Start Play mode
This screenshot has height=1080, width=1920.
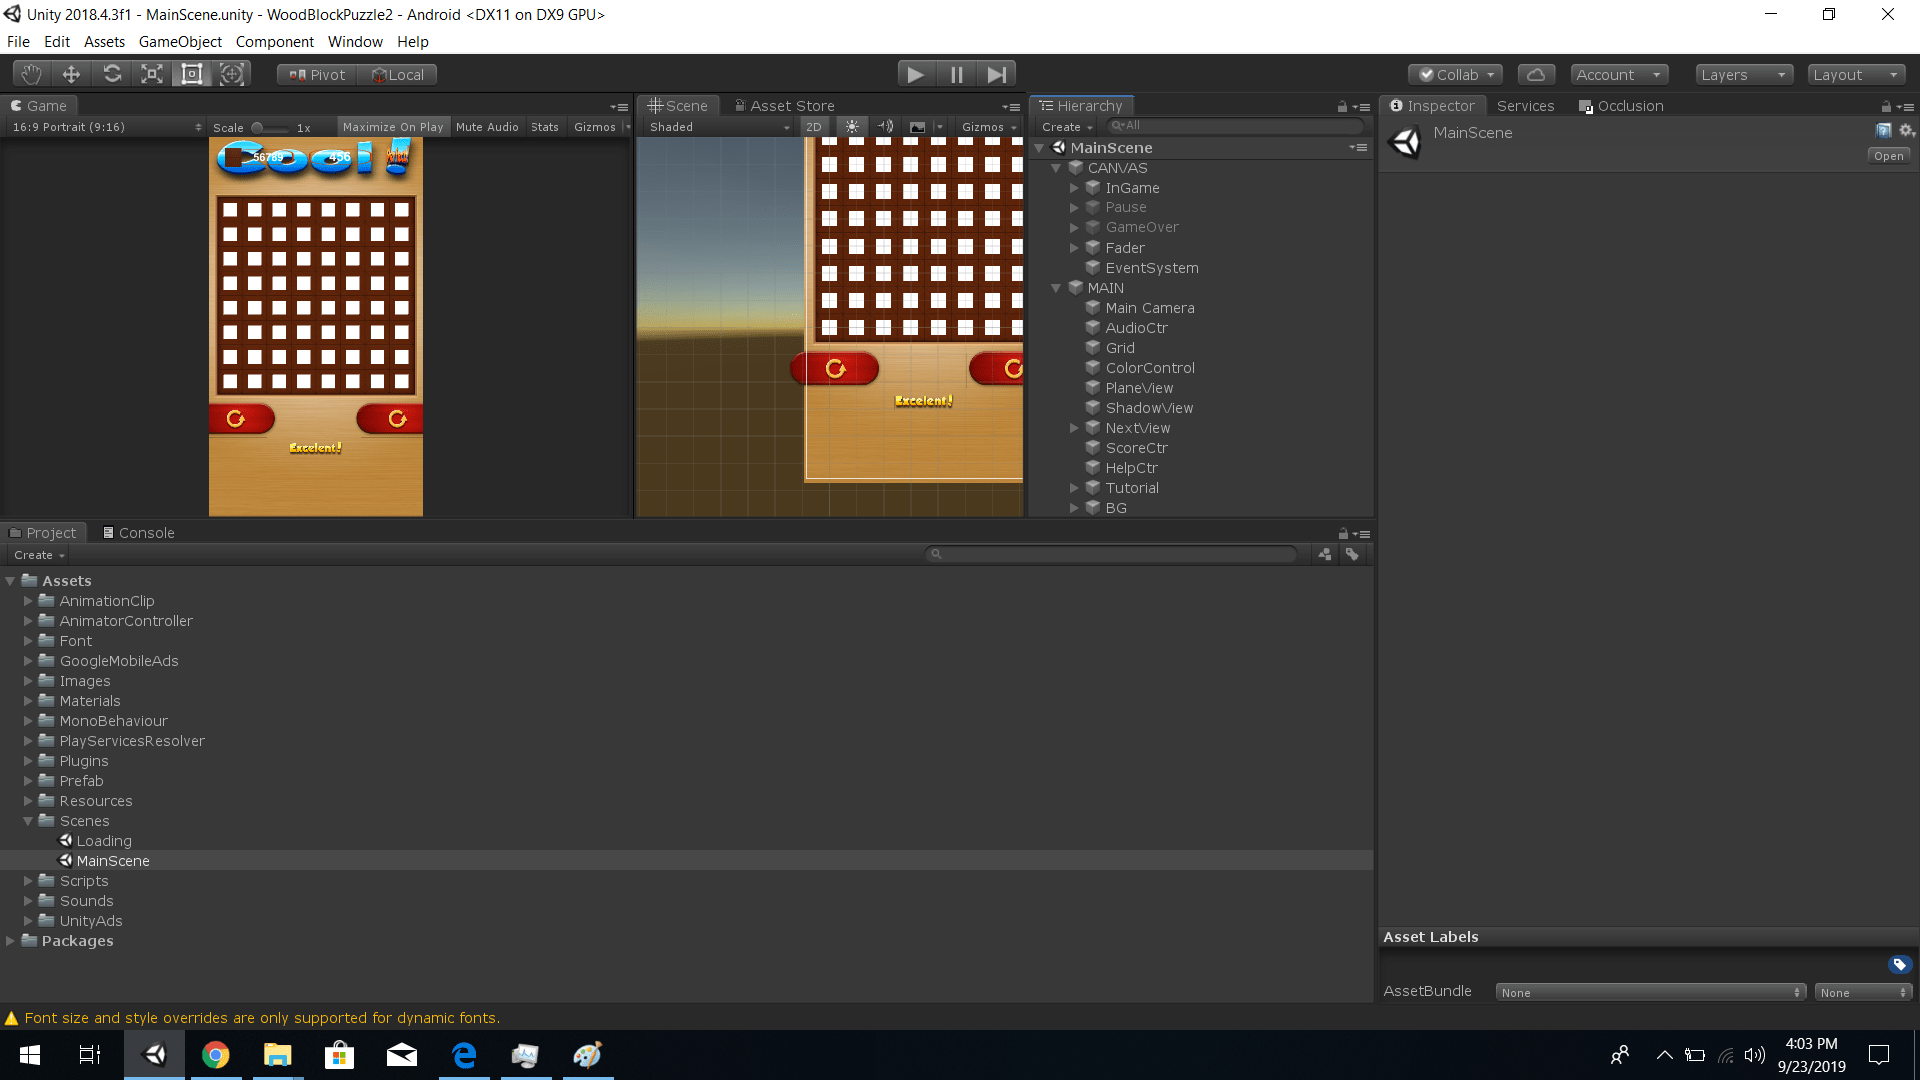coord(915,74)
